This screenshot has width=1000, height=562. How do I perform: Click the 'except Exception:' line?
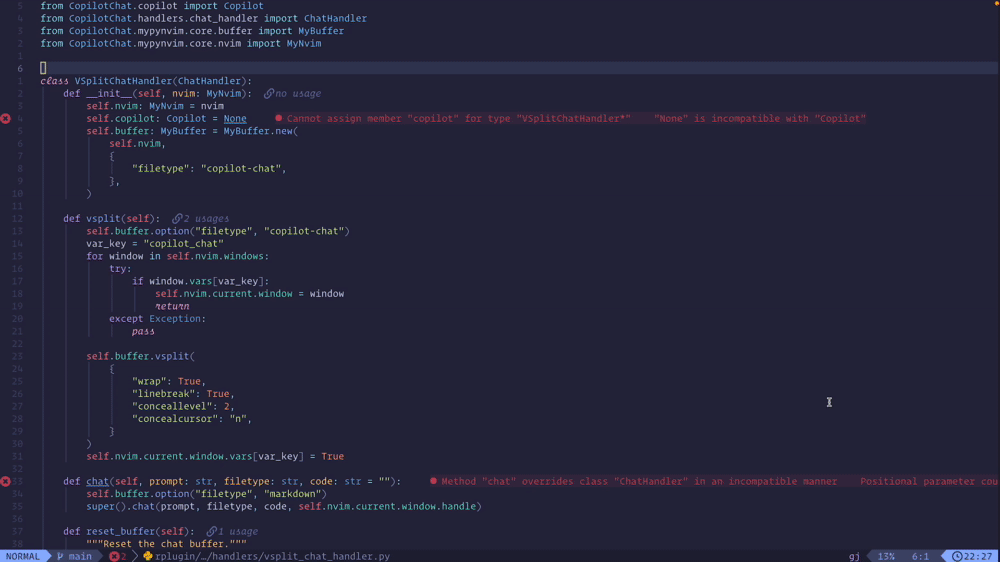click(x=158, y=319)
